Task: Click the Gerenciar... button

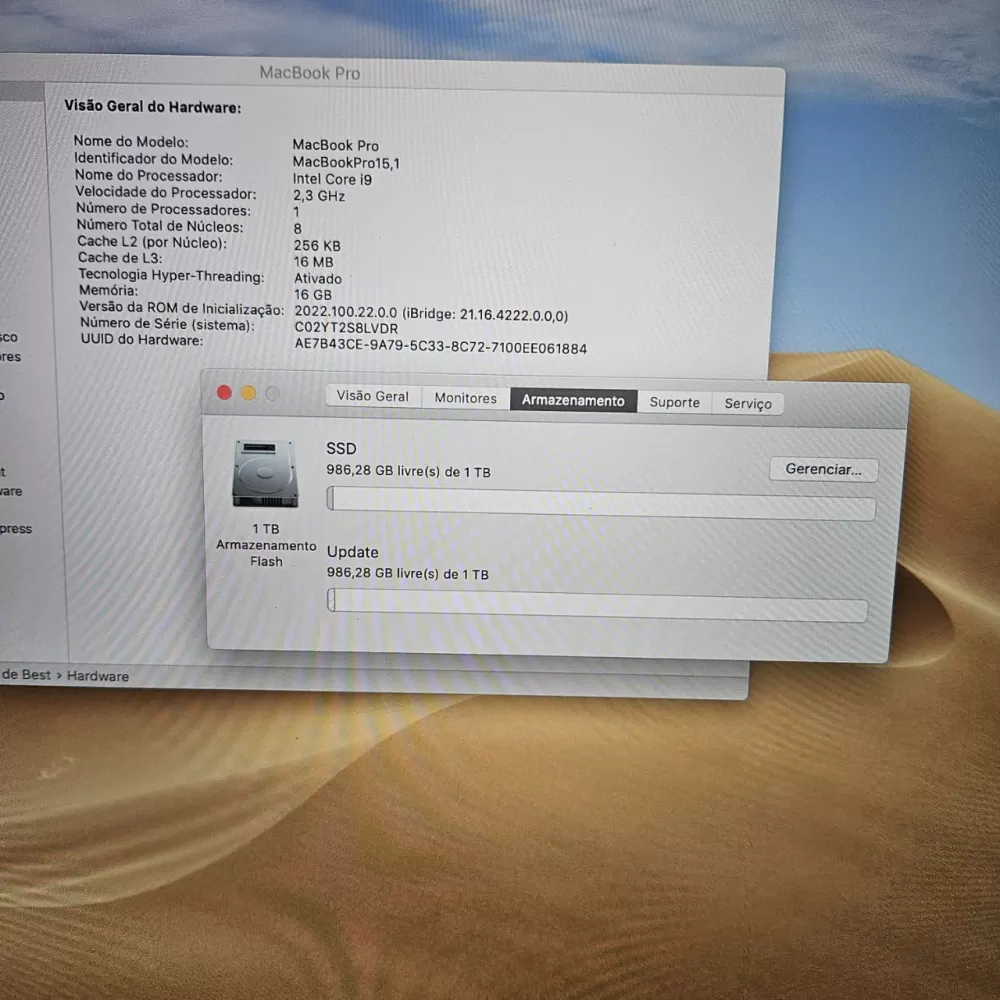Action: pyautogui.click(x=823, y=469)
